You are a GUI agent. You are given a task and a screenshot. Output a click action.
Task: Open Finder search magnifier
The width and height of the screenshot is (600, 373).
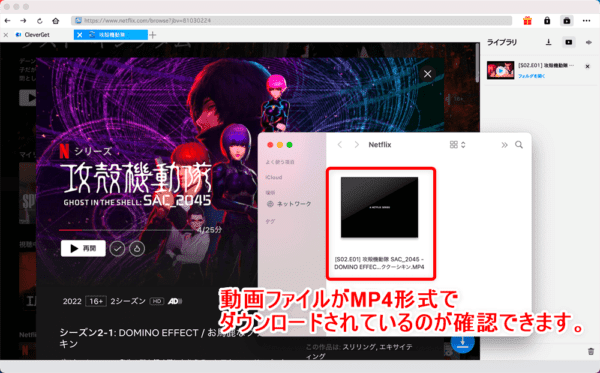coord(519,145)
